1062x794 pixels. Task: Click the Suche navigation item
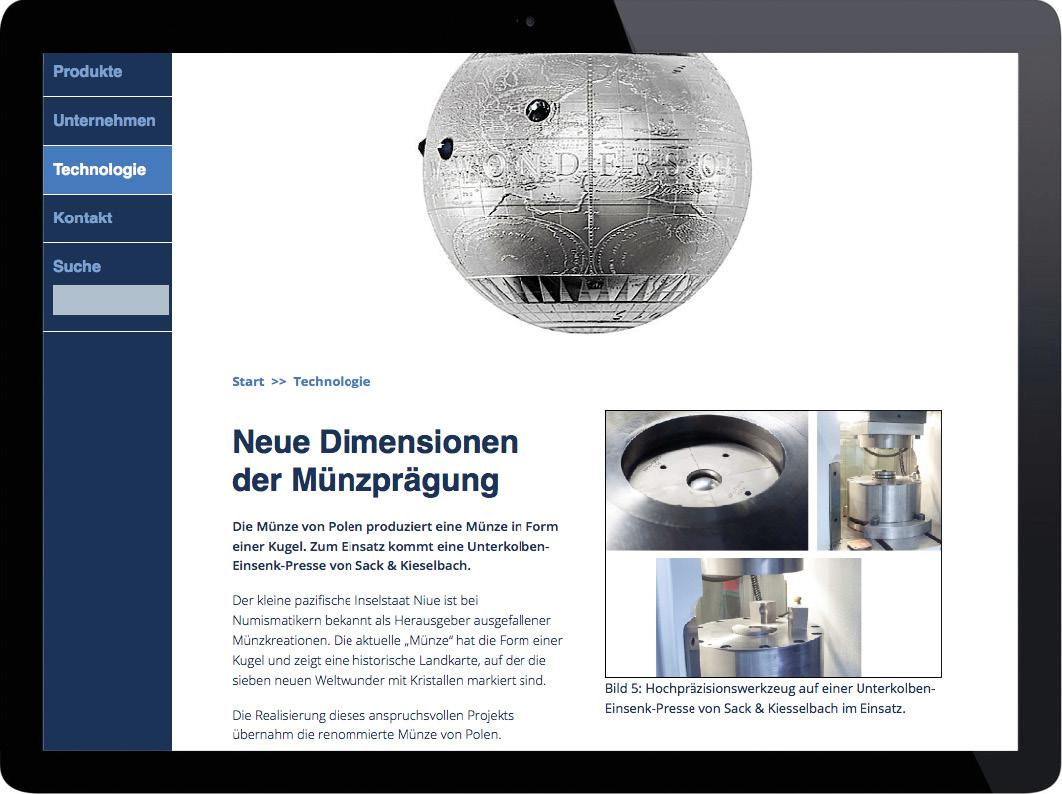pyautogui.click(x=77, y=266)
